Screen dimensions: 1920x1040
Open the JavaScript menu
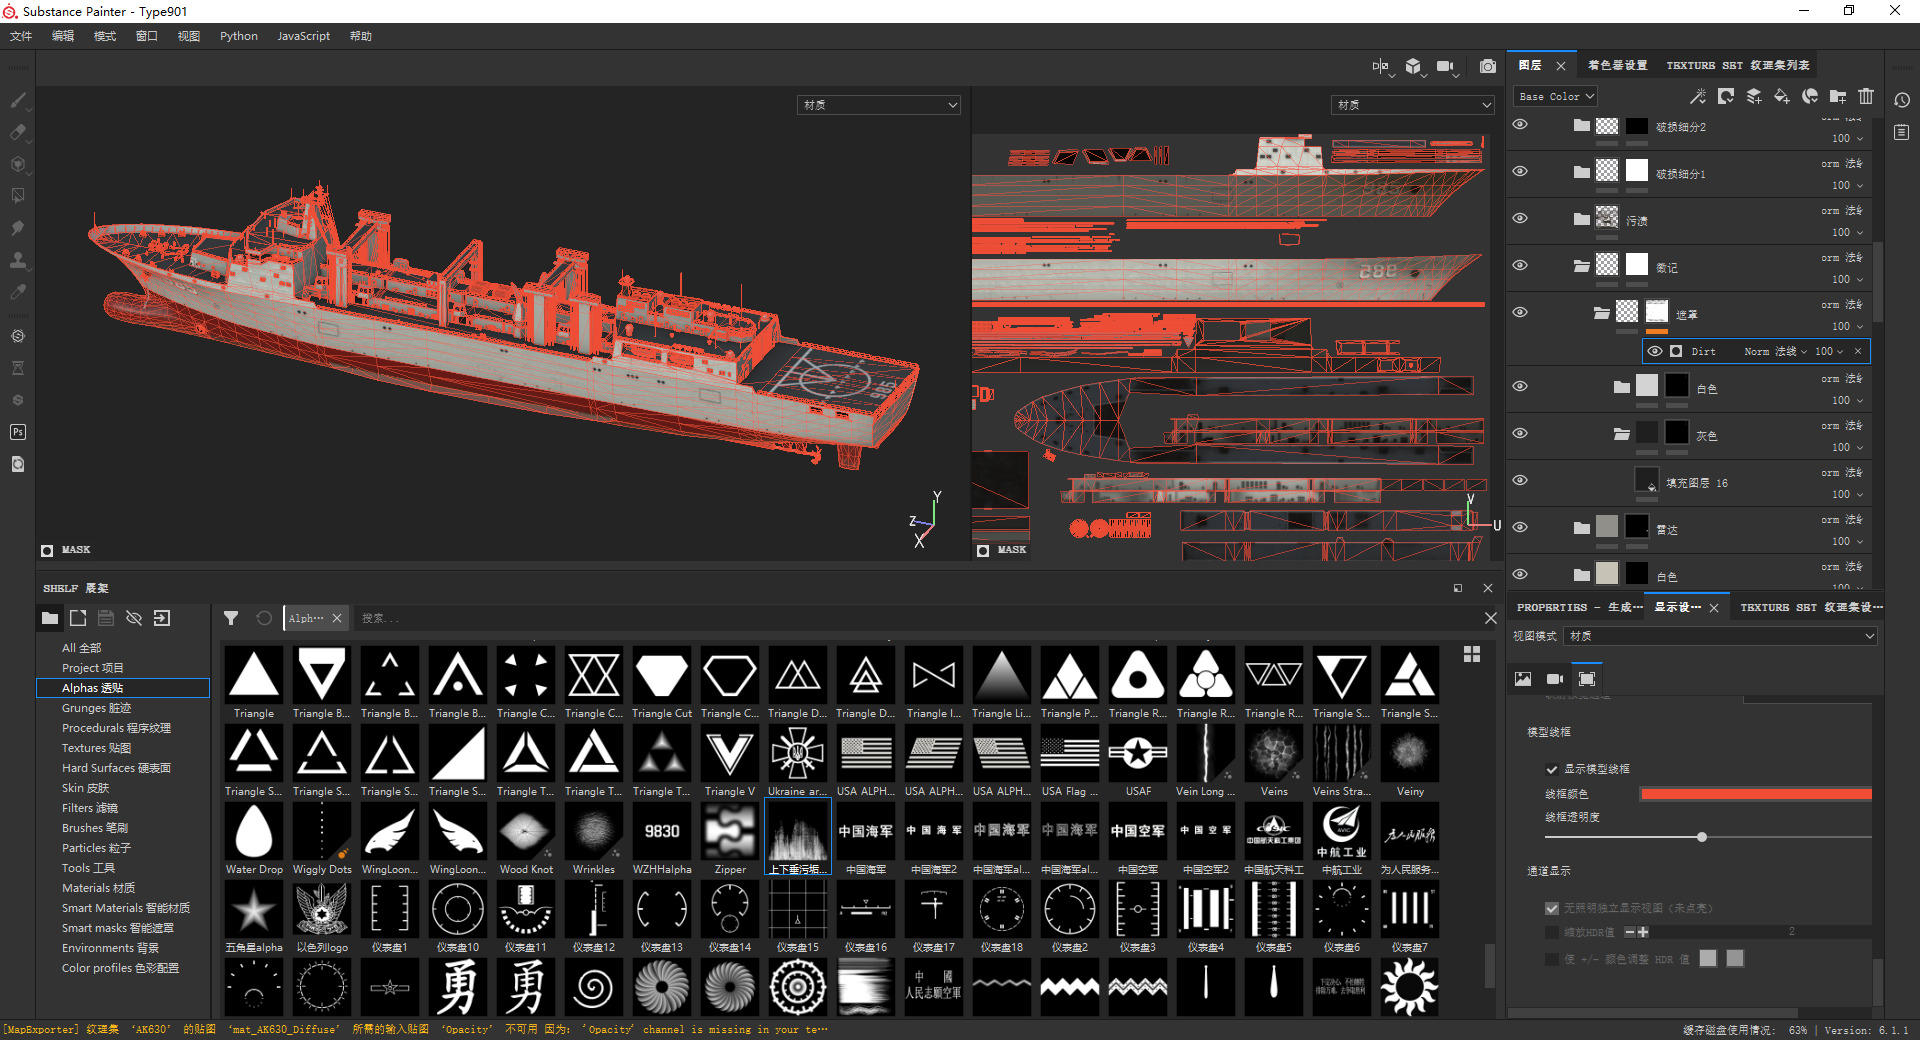pos(303,36)
